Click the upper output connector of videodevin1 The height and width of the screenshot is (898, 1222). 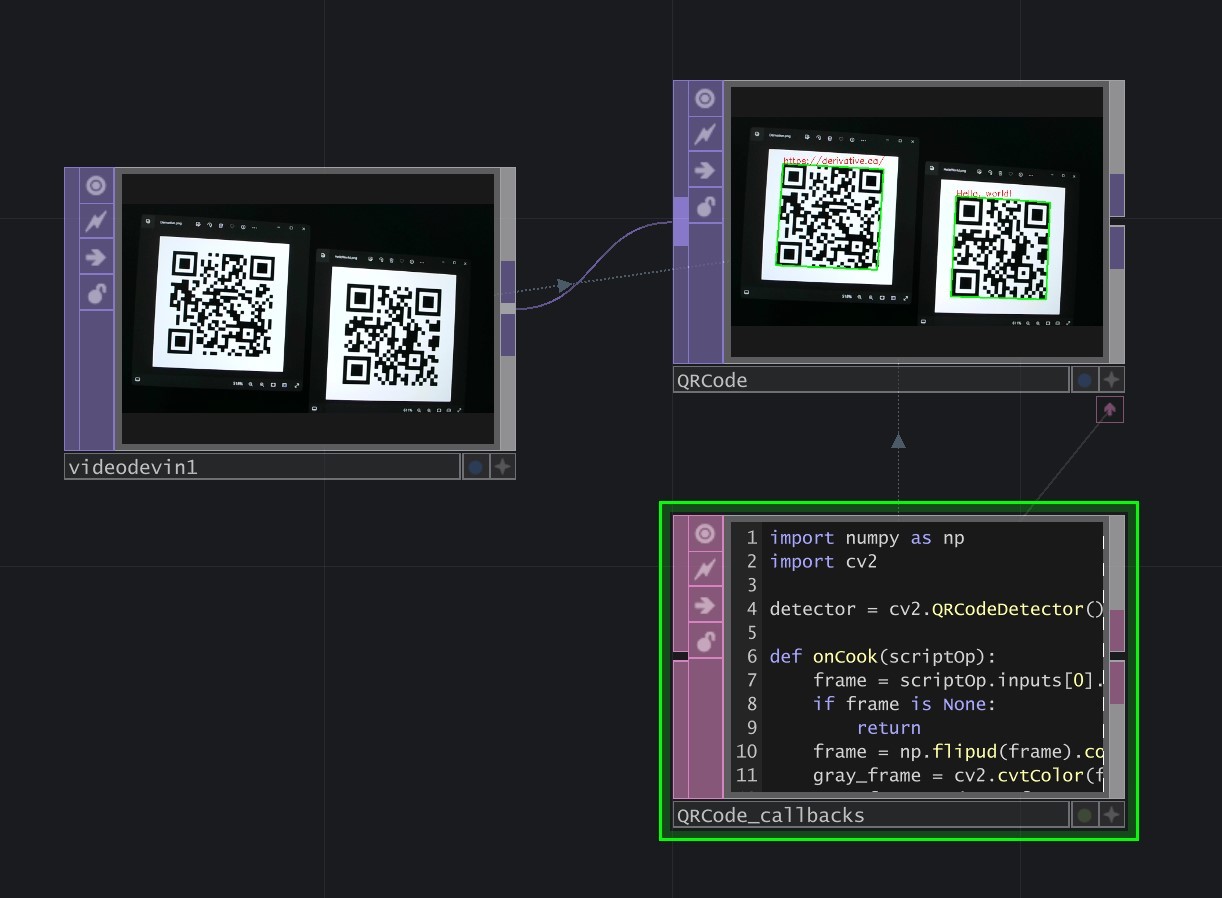[508, 282]
